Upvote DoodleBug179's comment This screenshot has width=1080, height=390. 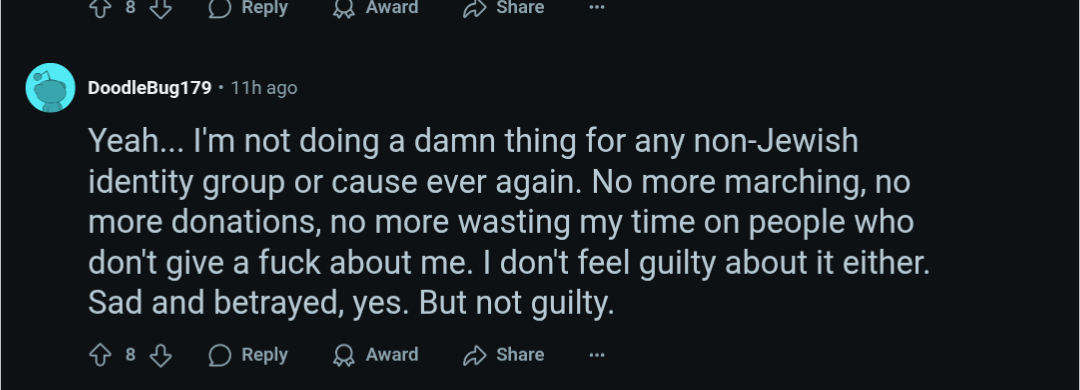(101, 355)
